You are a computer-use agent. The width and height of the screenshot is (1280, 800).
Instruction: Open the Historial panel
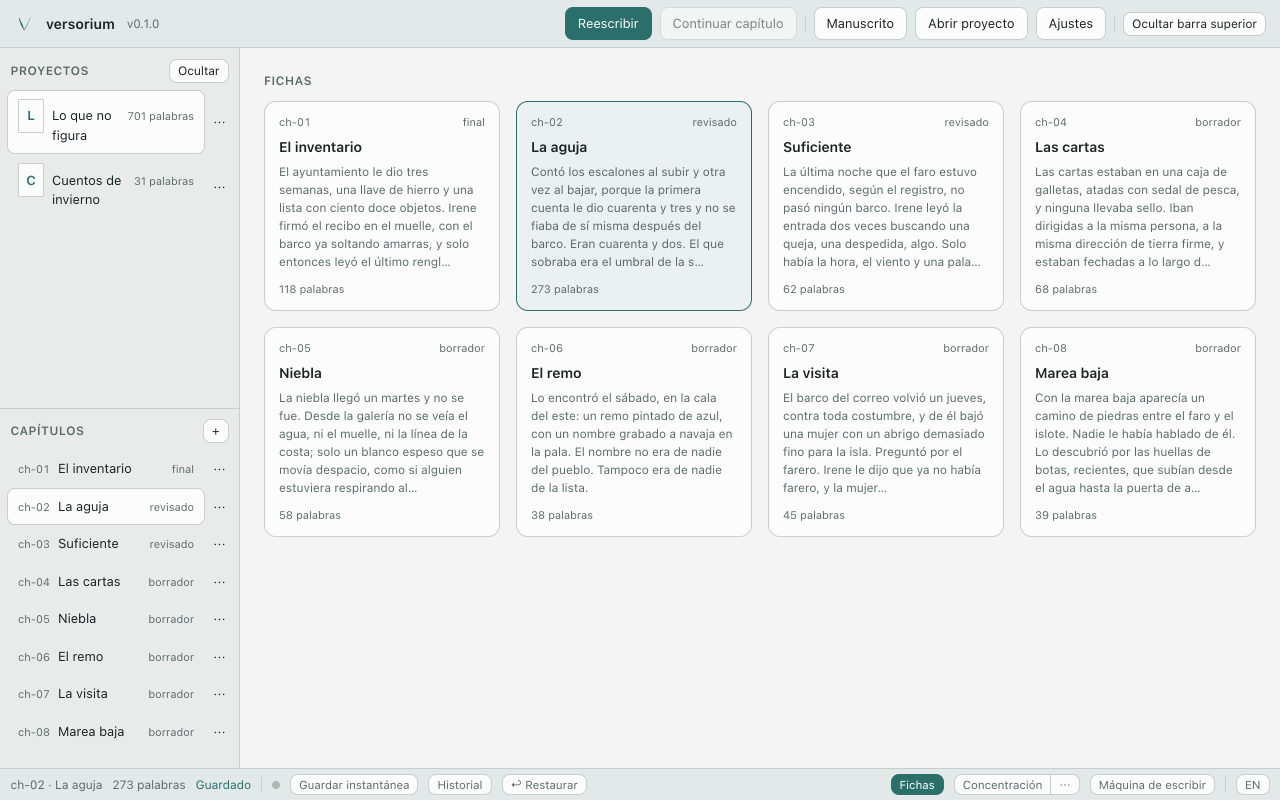(460, 785)
